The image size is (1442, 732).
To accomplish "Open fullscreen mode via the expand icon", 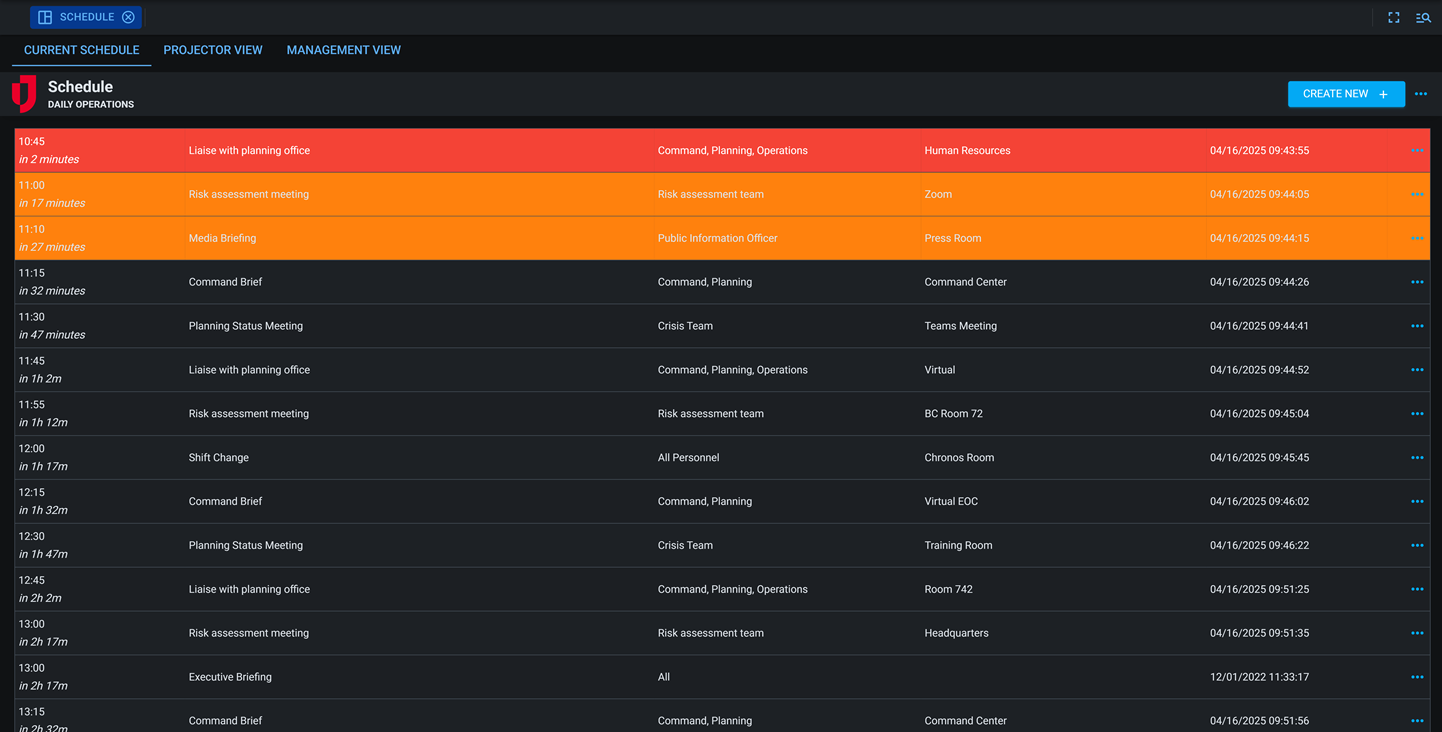I will click(x=1393, y=17).
